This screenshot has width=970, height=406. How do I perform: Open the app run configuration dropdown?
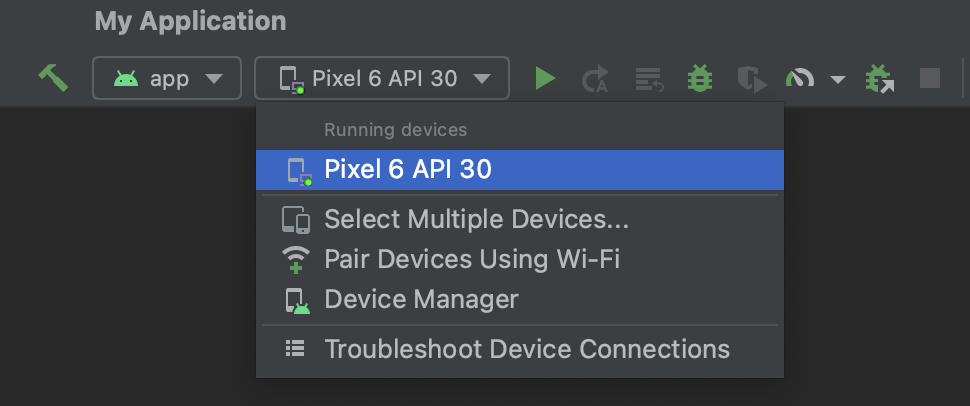tap(167, 78)
